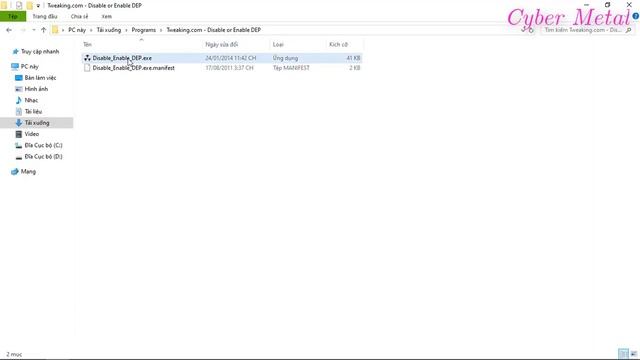Open Video folder in sidebar
Viewport: 640px width, 360px height.
coord(31,134)
